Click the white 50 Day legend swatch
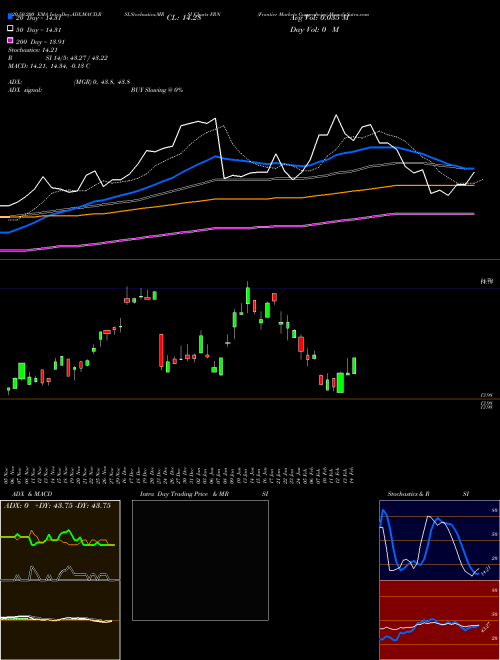The image size is (500, 660). pyautogui.click(x=10, y=28)
